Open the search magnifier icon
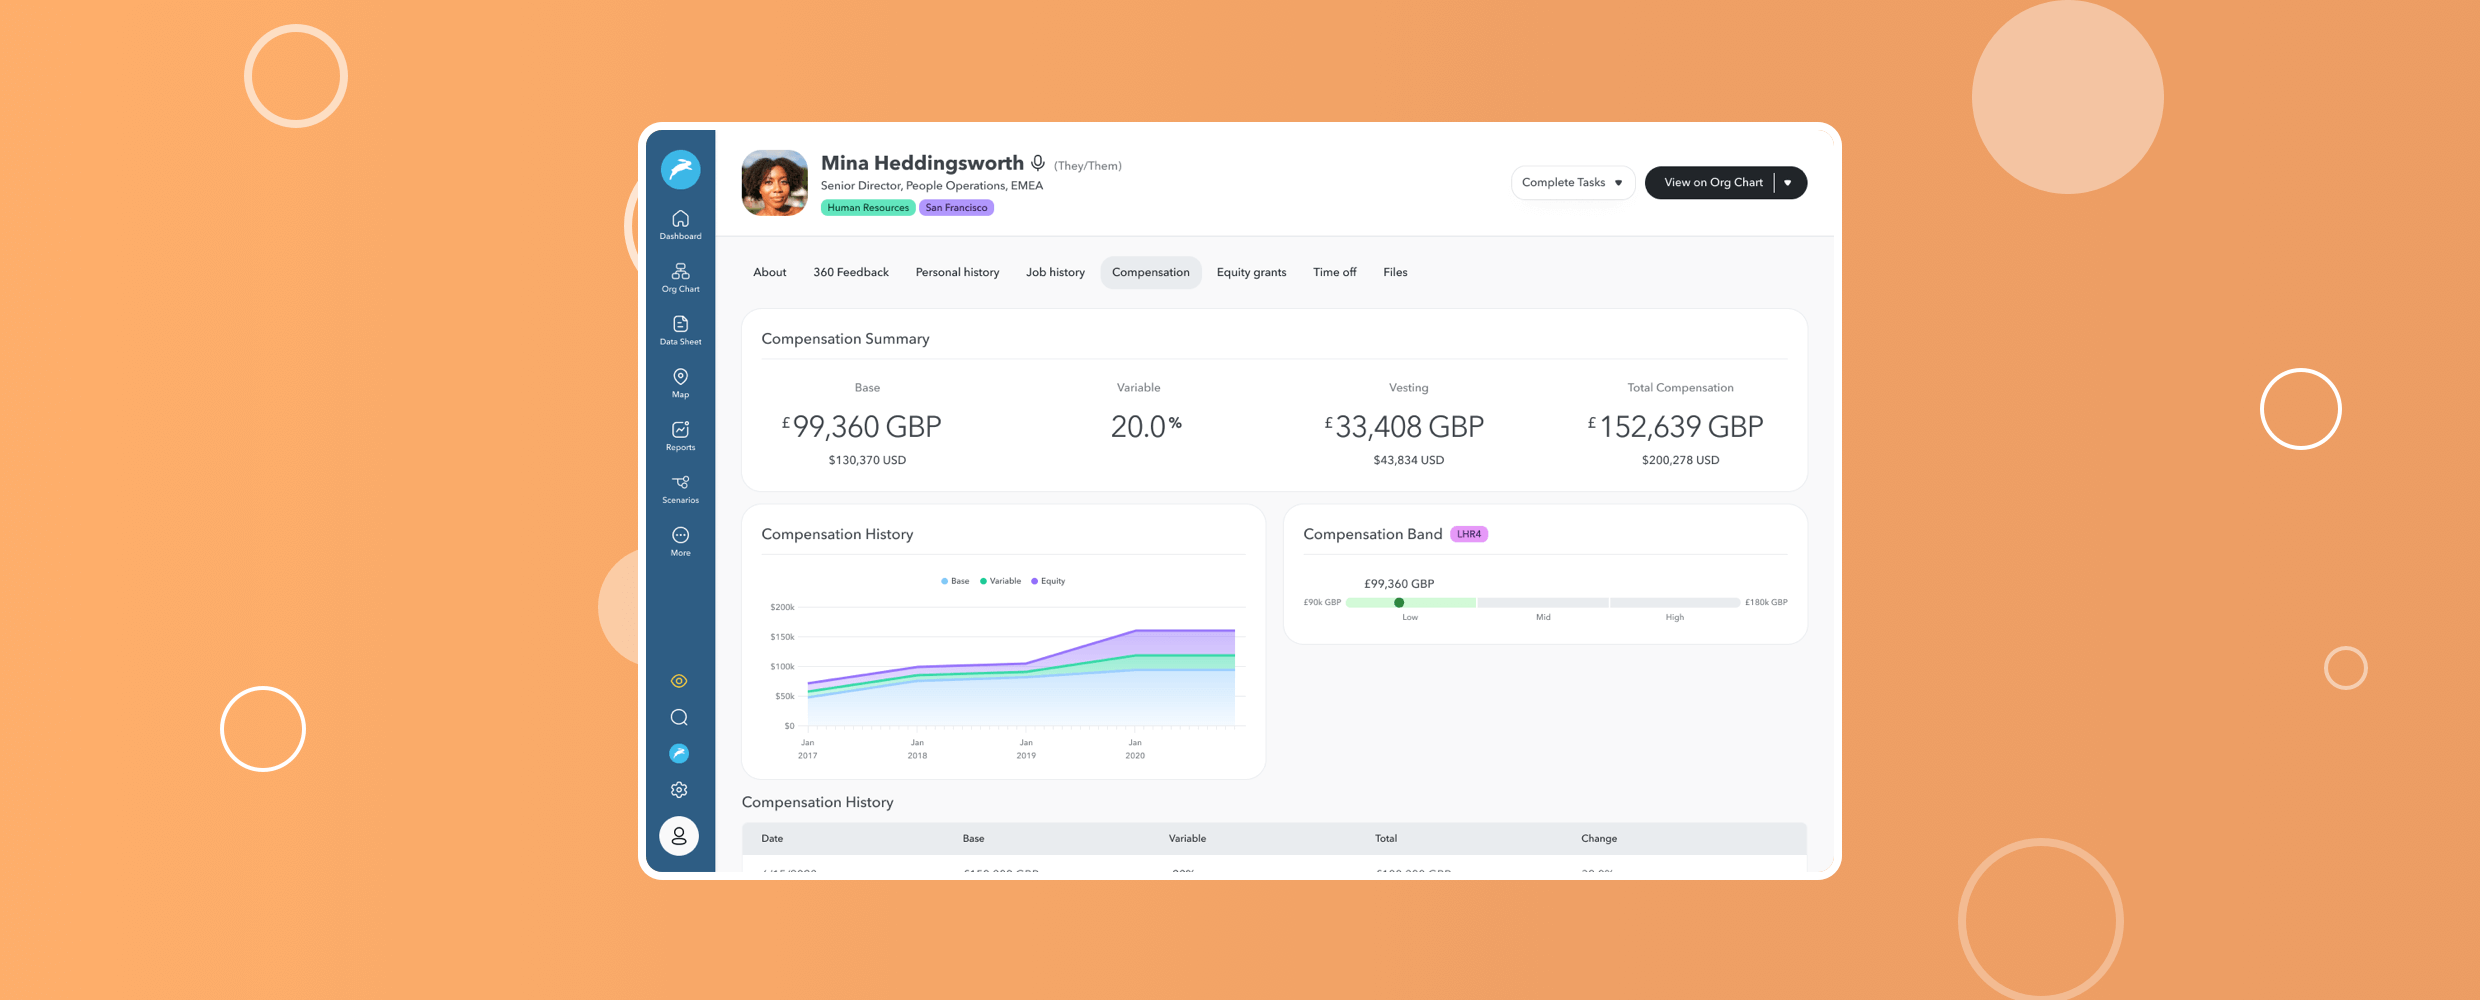 (x=679, y=717)
